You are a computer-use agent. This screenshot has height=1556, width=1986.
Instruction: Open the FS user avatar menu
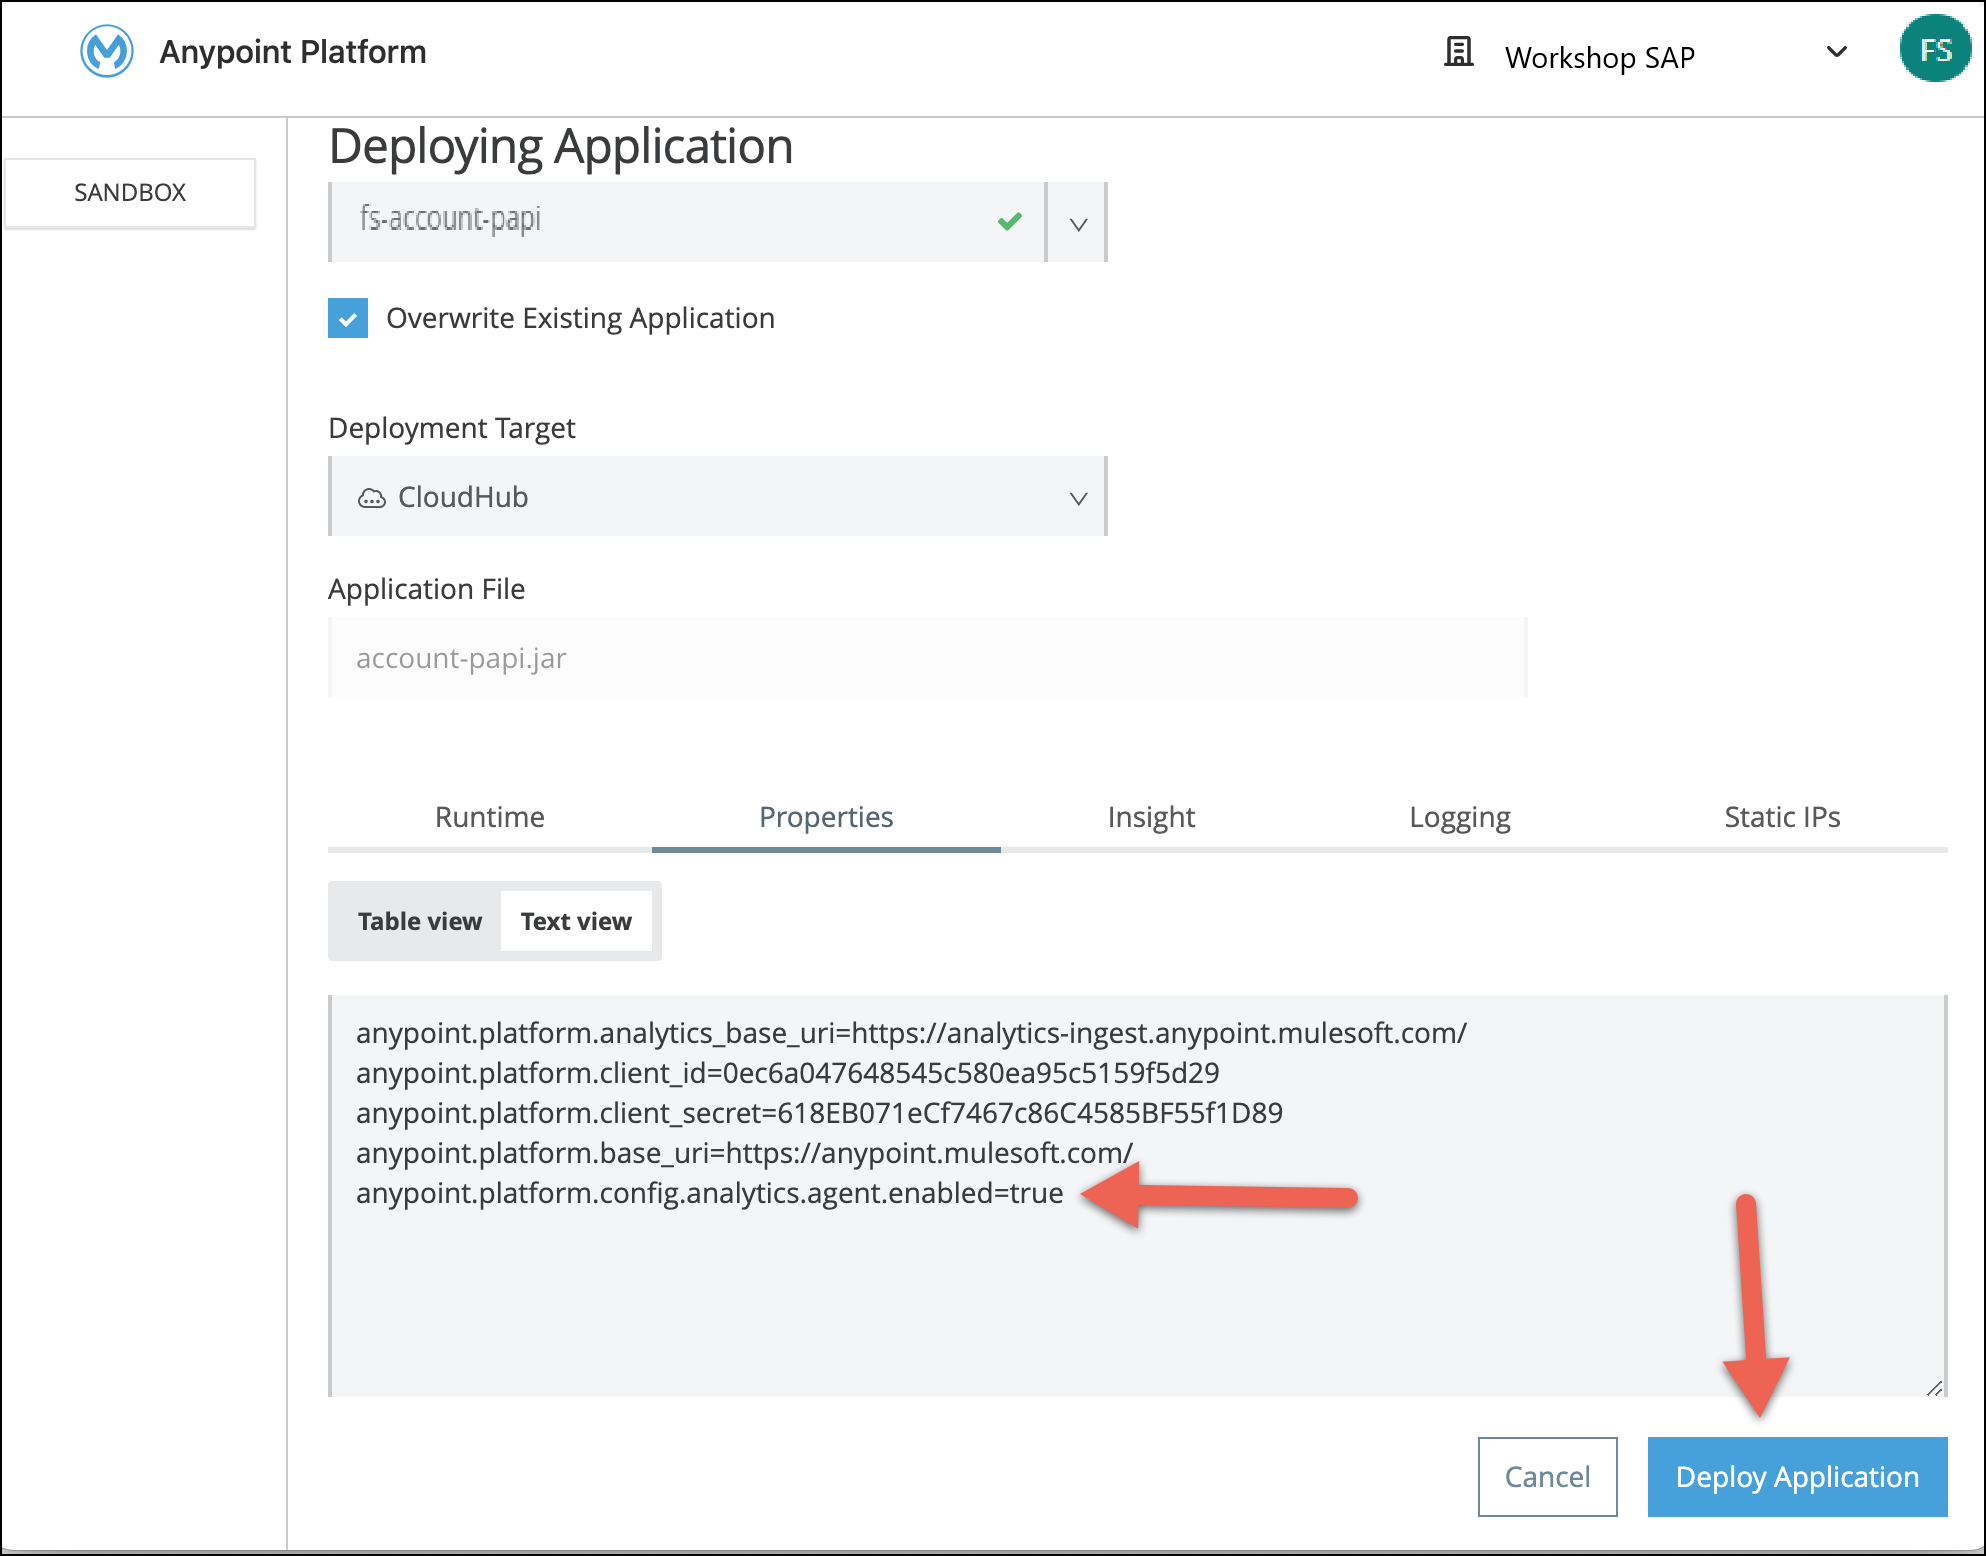coord(1935,49)
